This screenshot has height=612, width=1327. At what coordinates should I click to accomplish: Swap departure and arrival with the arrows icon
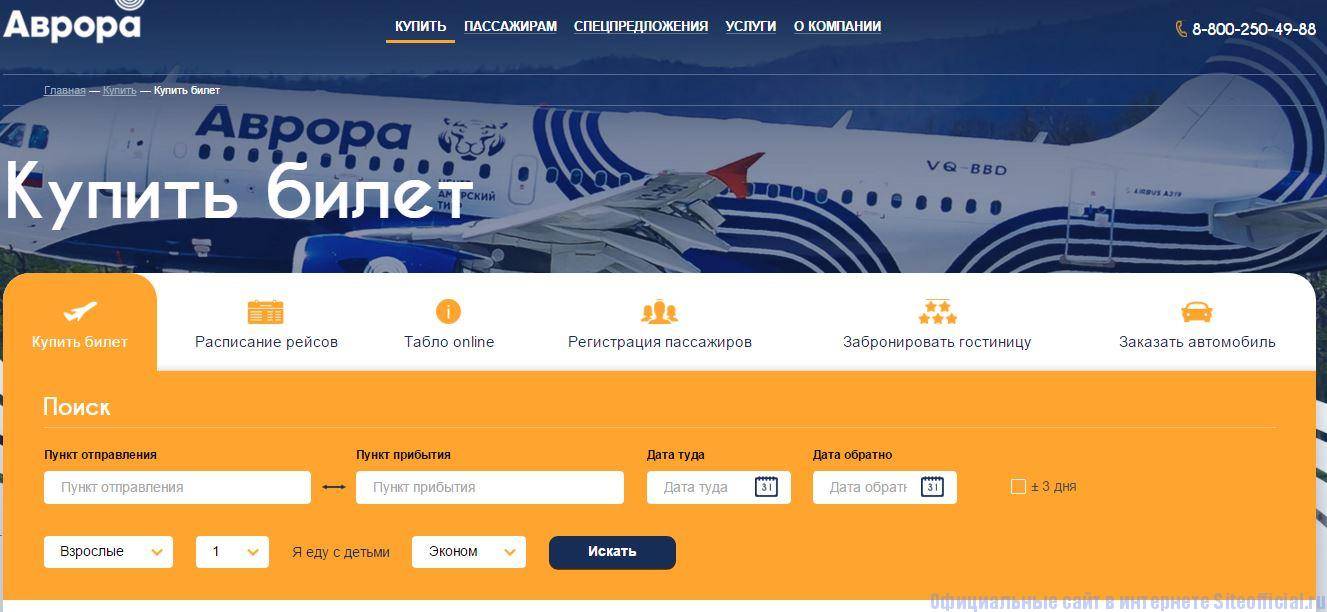tap(334, 487)
